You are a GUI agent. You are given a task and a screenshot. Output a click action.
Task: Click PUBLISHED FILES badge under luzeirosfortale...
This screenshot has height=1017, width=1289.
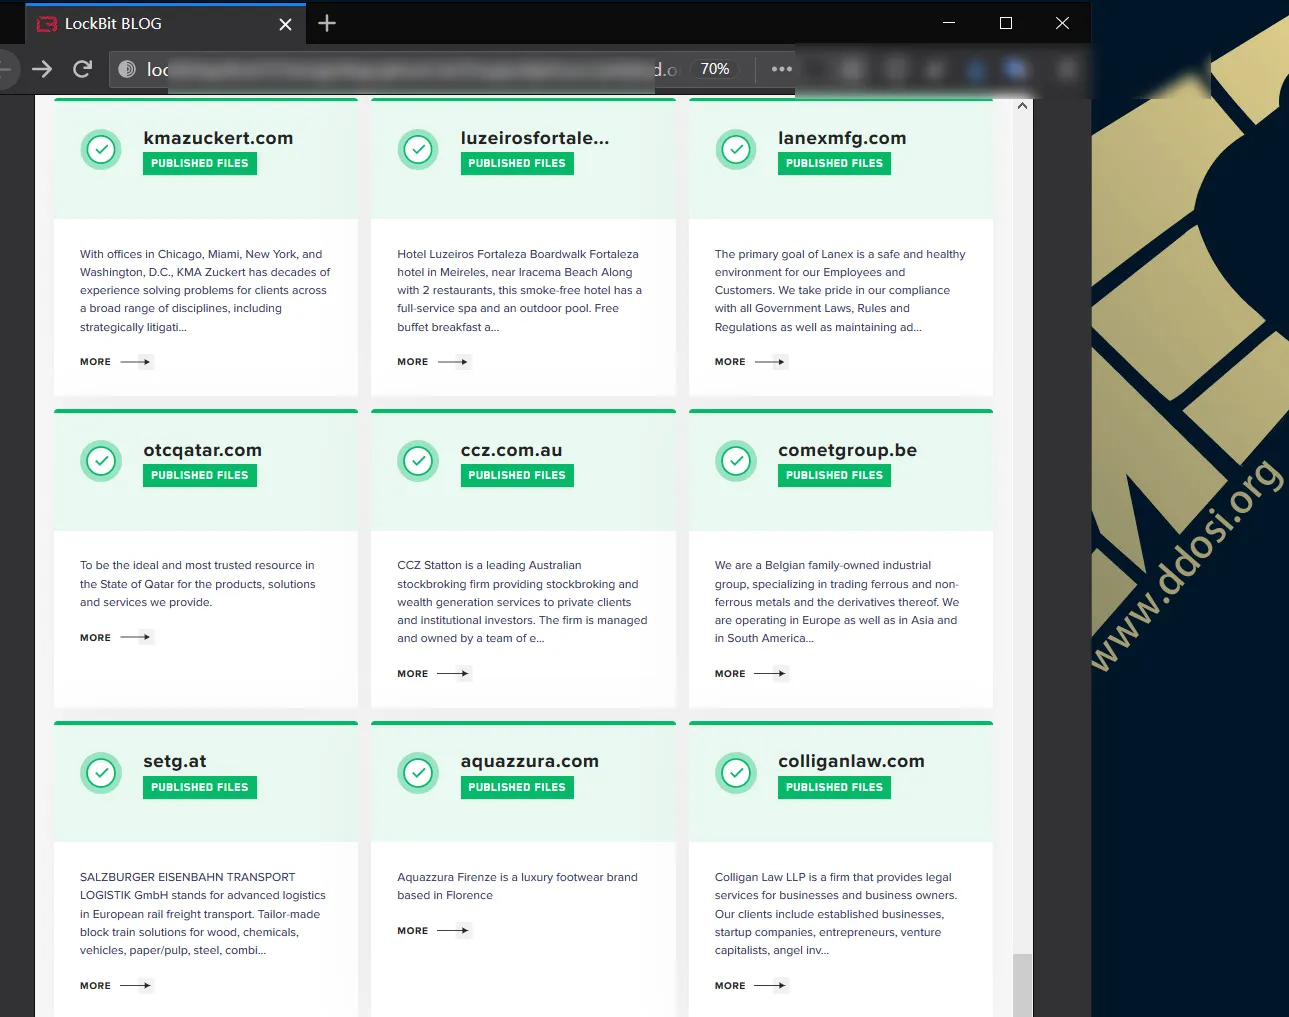[517, 163]
